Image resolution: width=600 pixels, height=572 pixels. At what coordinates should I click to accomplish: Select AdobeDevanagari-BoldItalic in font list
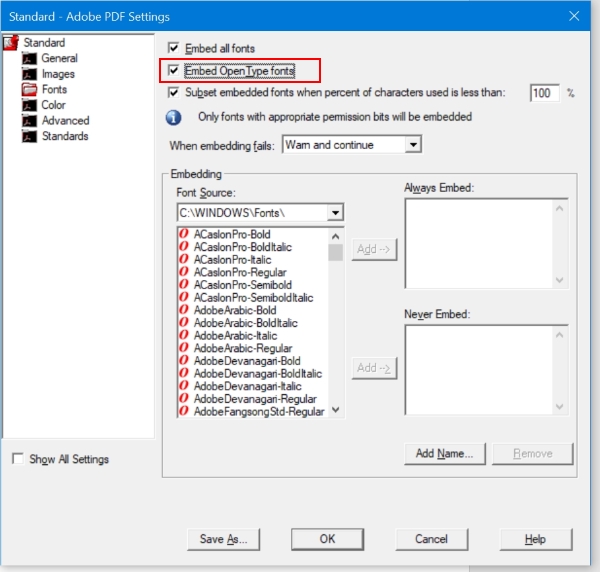pyautogui.click(x=258, y=373)
